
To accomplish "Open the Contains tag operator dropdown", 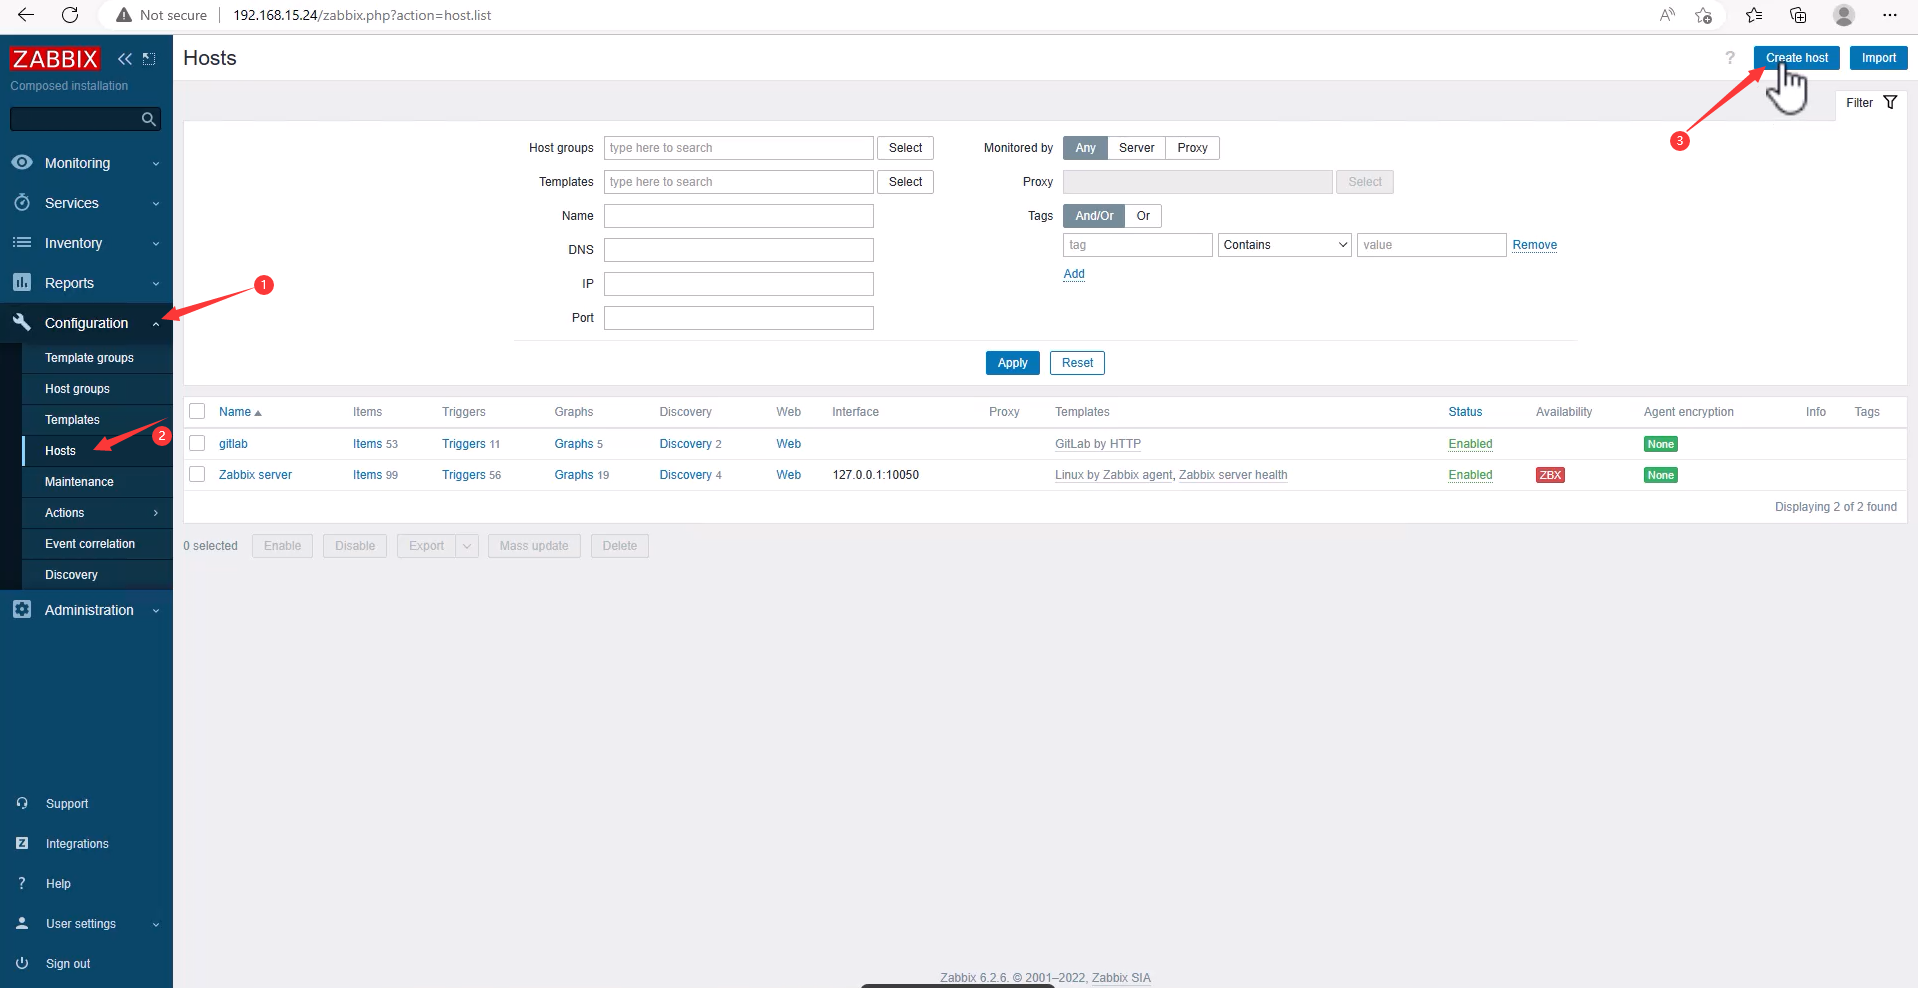I will click(x=1284, y=245).
